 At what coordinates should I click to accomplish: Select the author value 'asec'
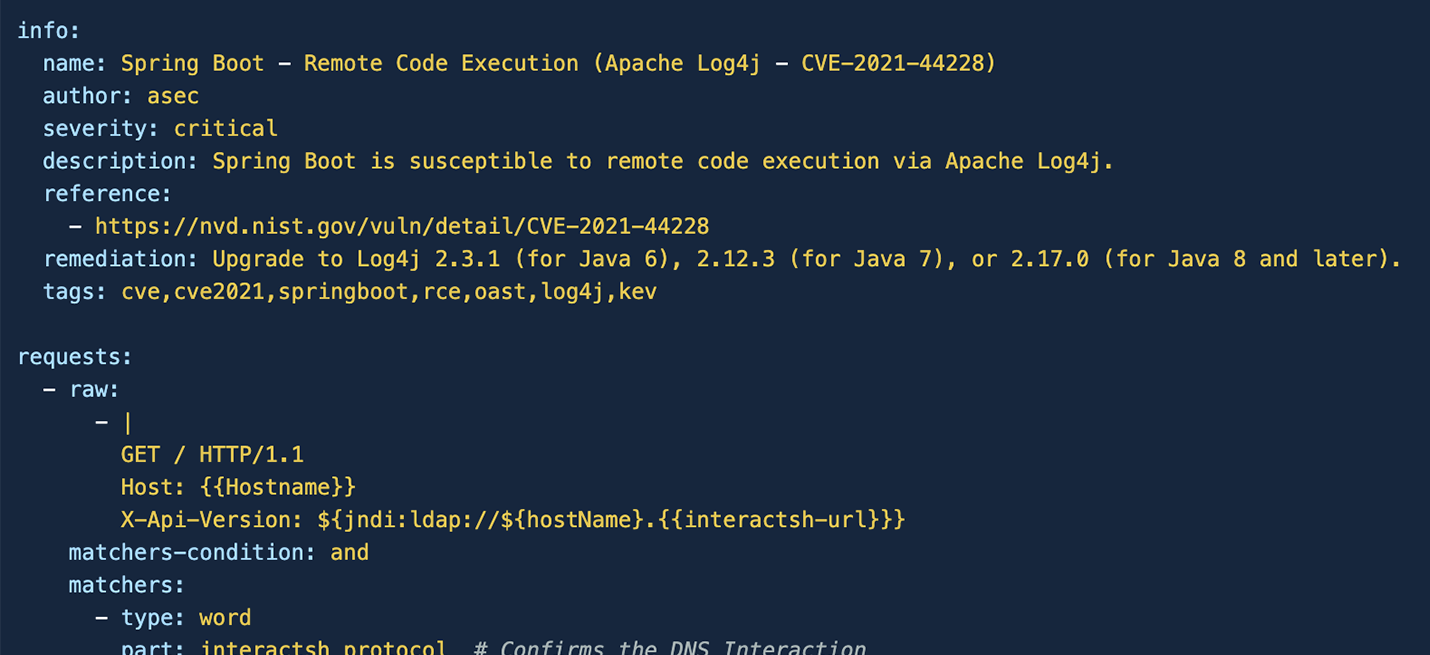(173, 96)
